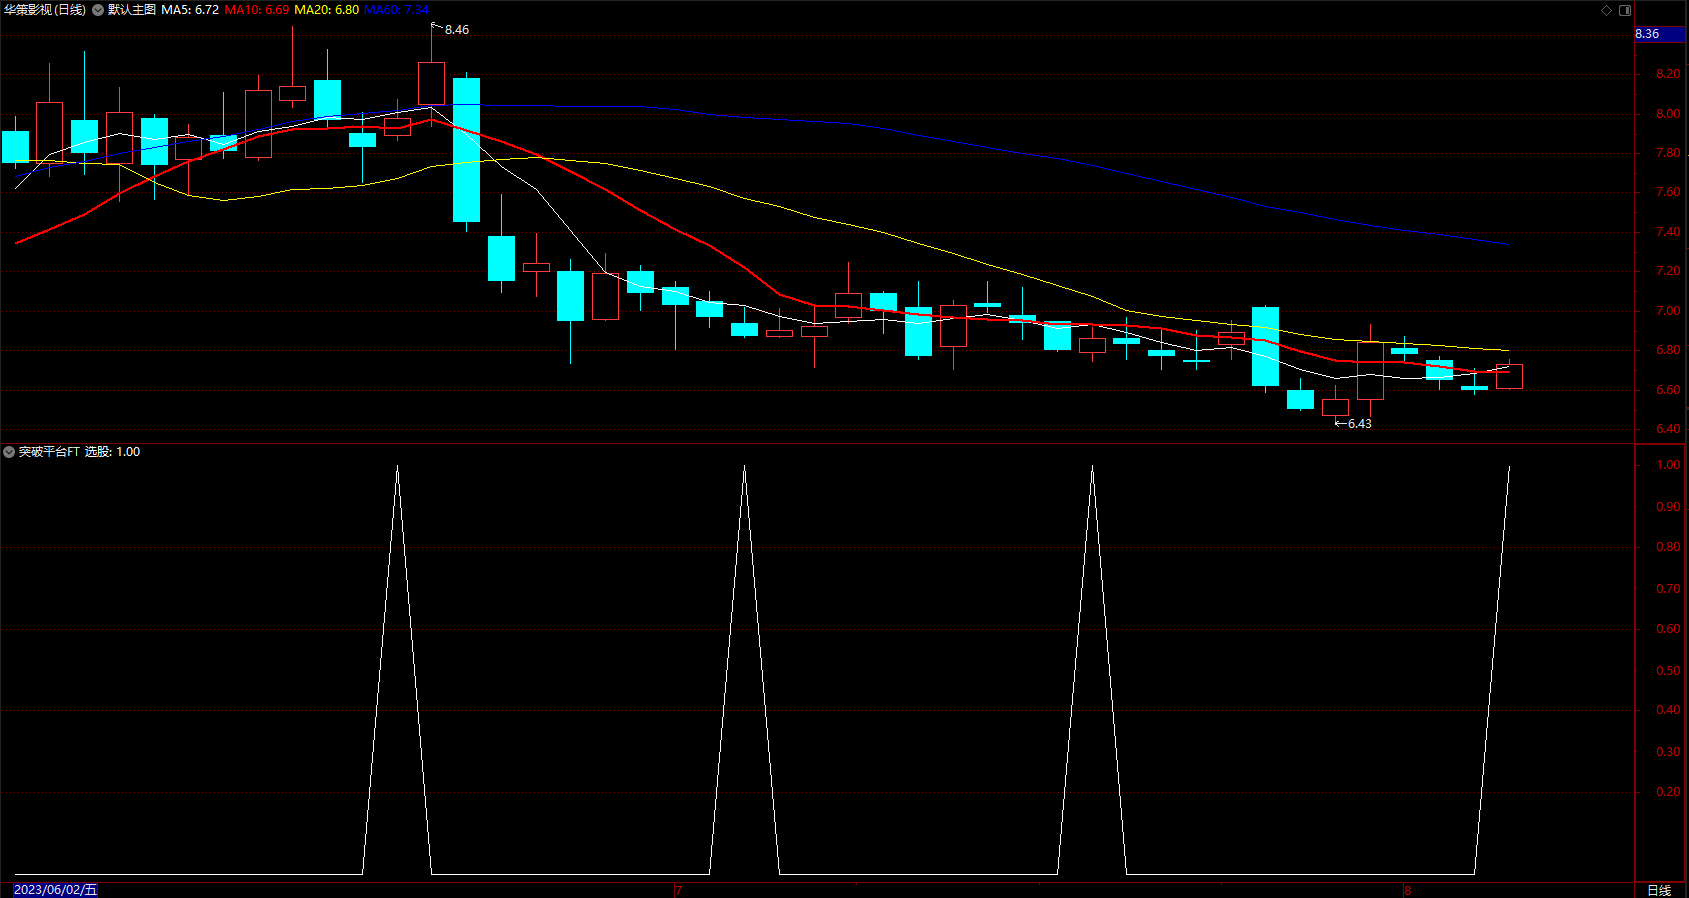Viewport: 1689px width, 898px height.
Task: Click the 8.00 price axis label
Action: 1668,114
